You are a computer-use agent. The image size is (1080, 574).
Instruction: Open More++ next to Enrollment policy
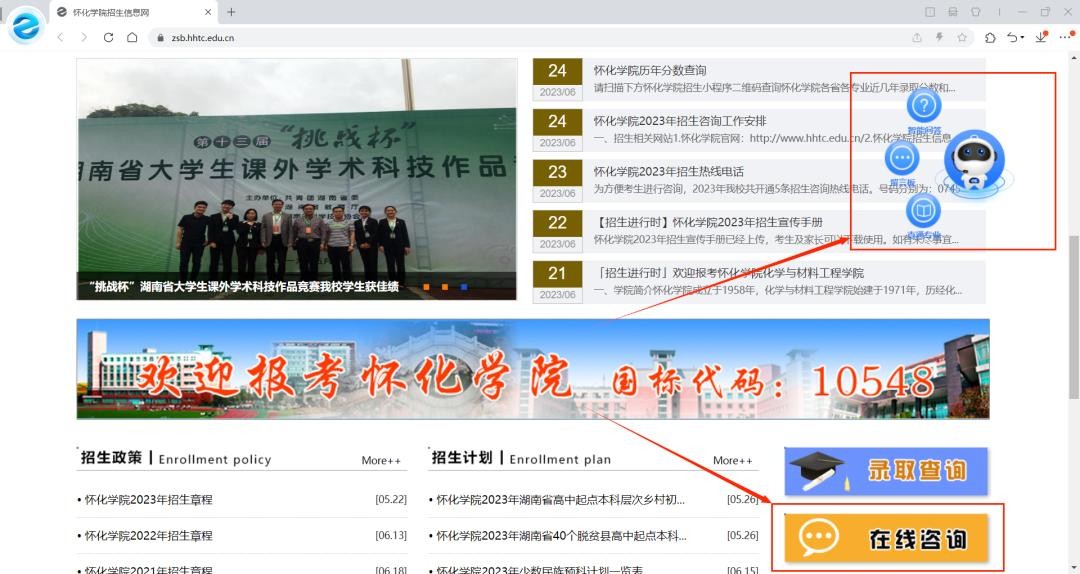(381, 460)
